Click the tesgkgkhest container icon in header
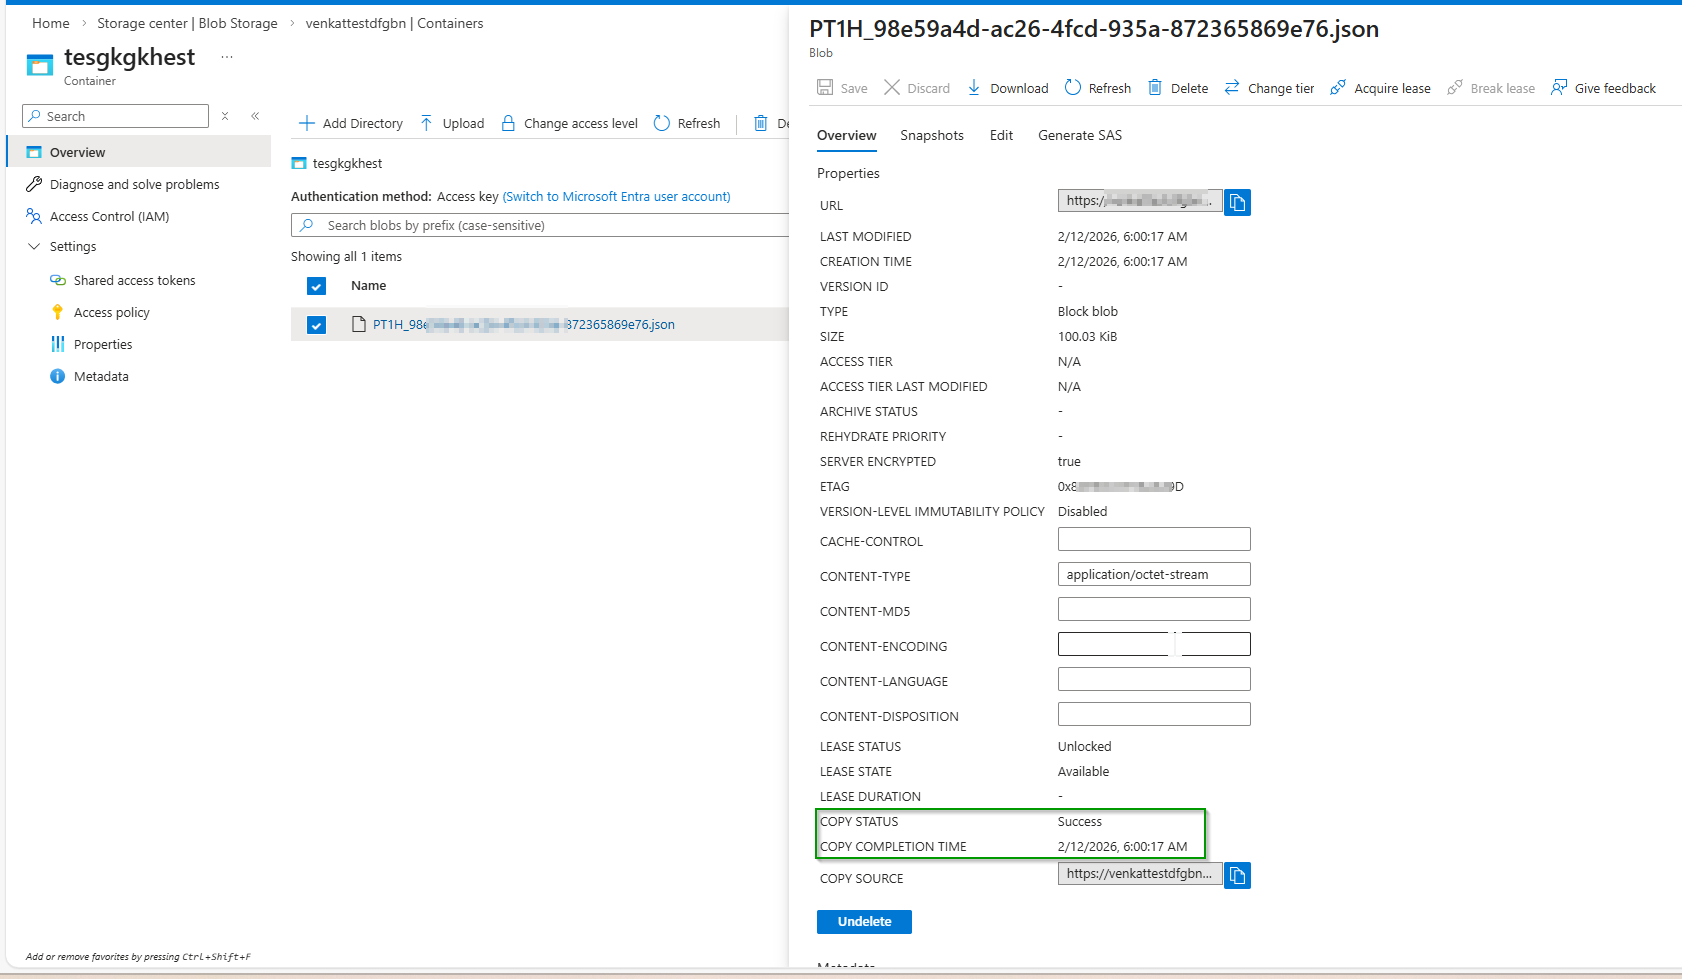 click(x=40, y=66)
